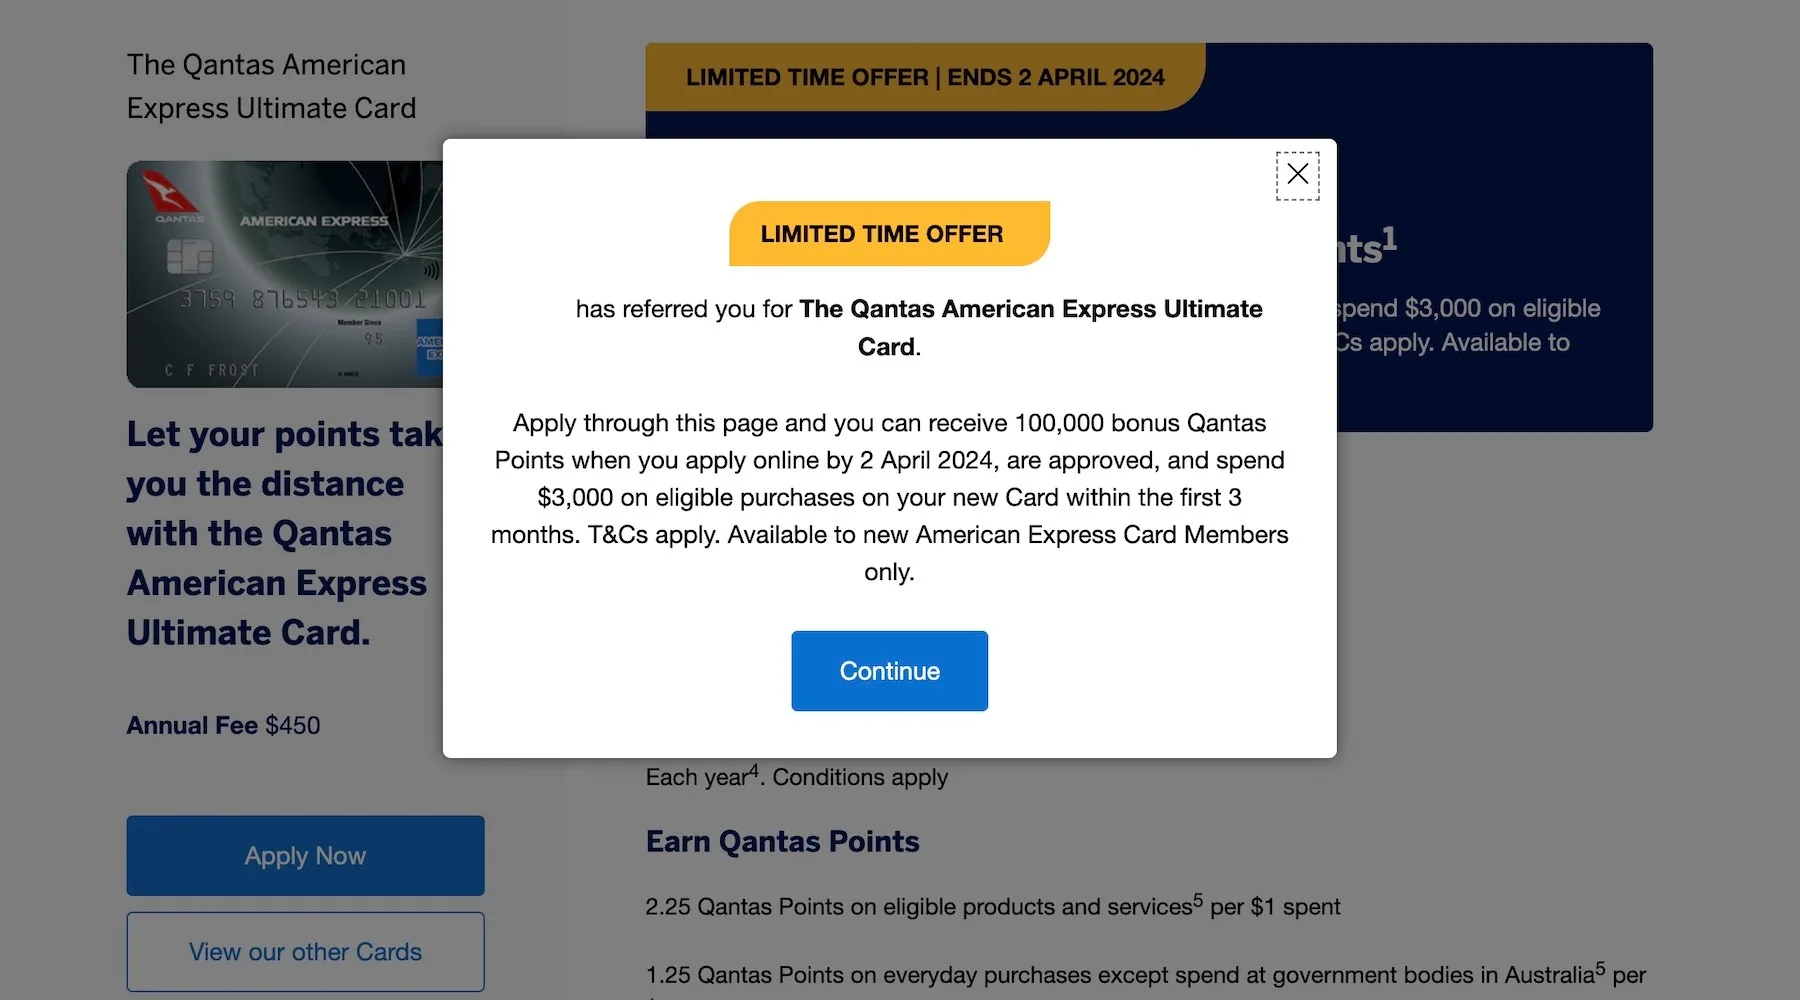Click the 2.25 Qantas Points earn rate line
Screen dimensions: 1800x1000
(x=992, y=907)
